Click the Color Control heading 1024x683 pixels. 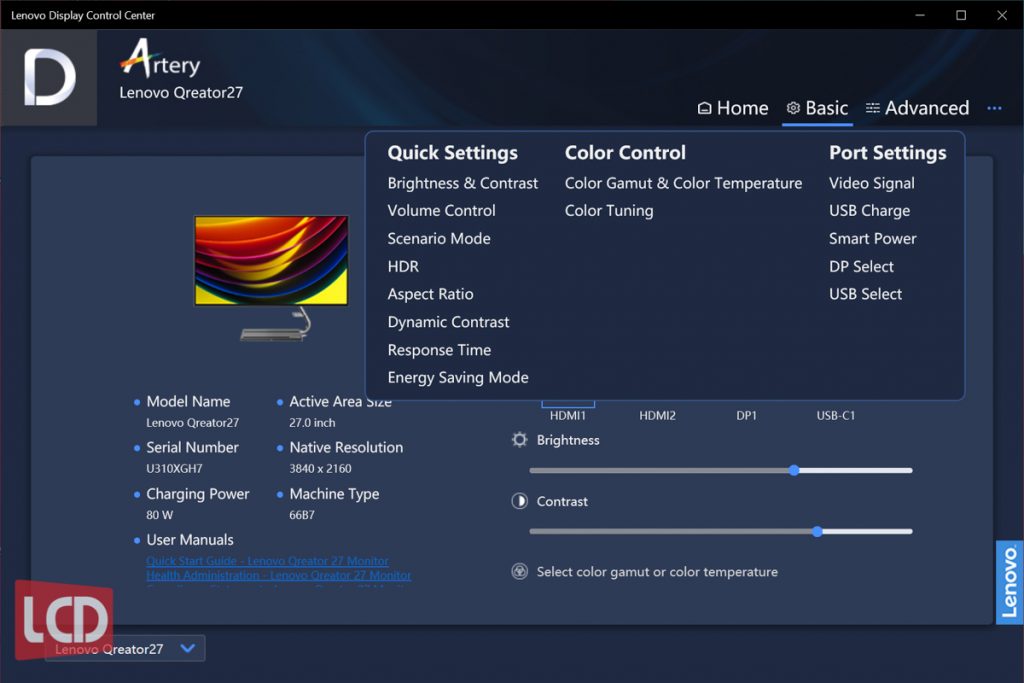[x=625, y=153]
